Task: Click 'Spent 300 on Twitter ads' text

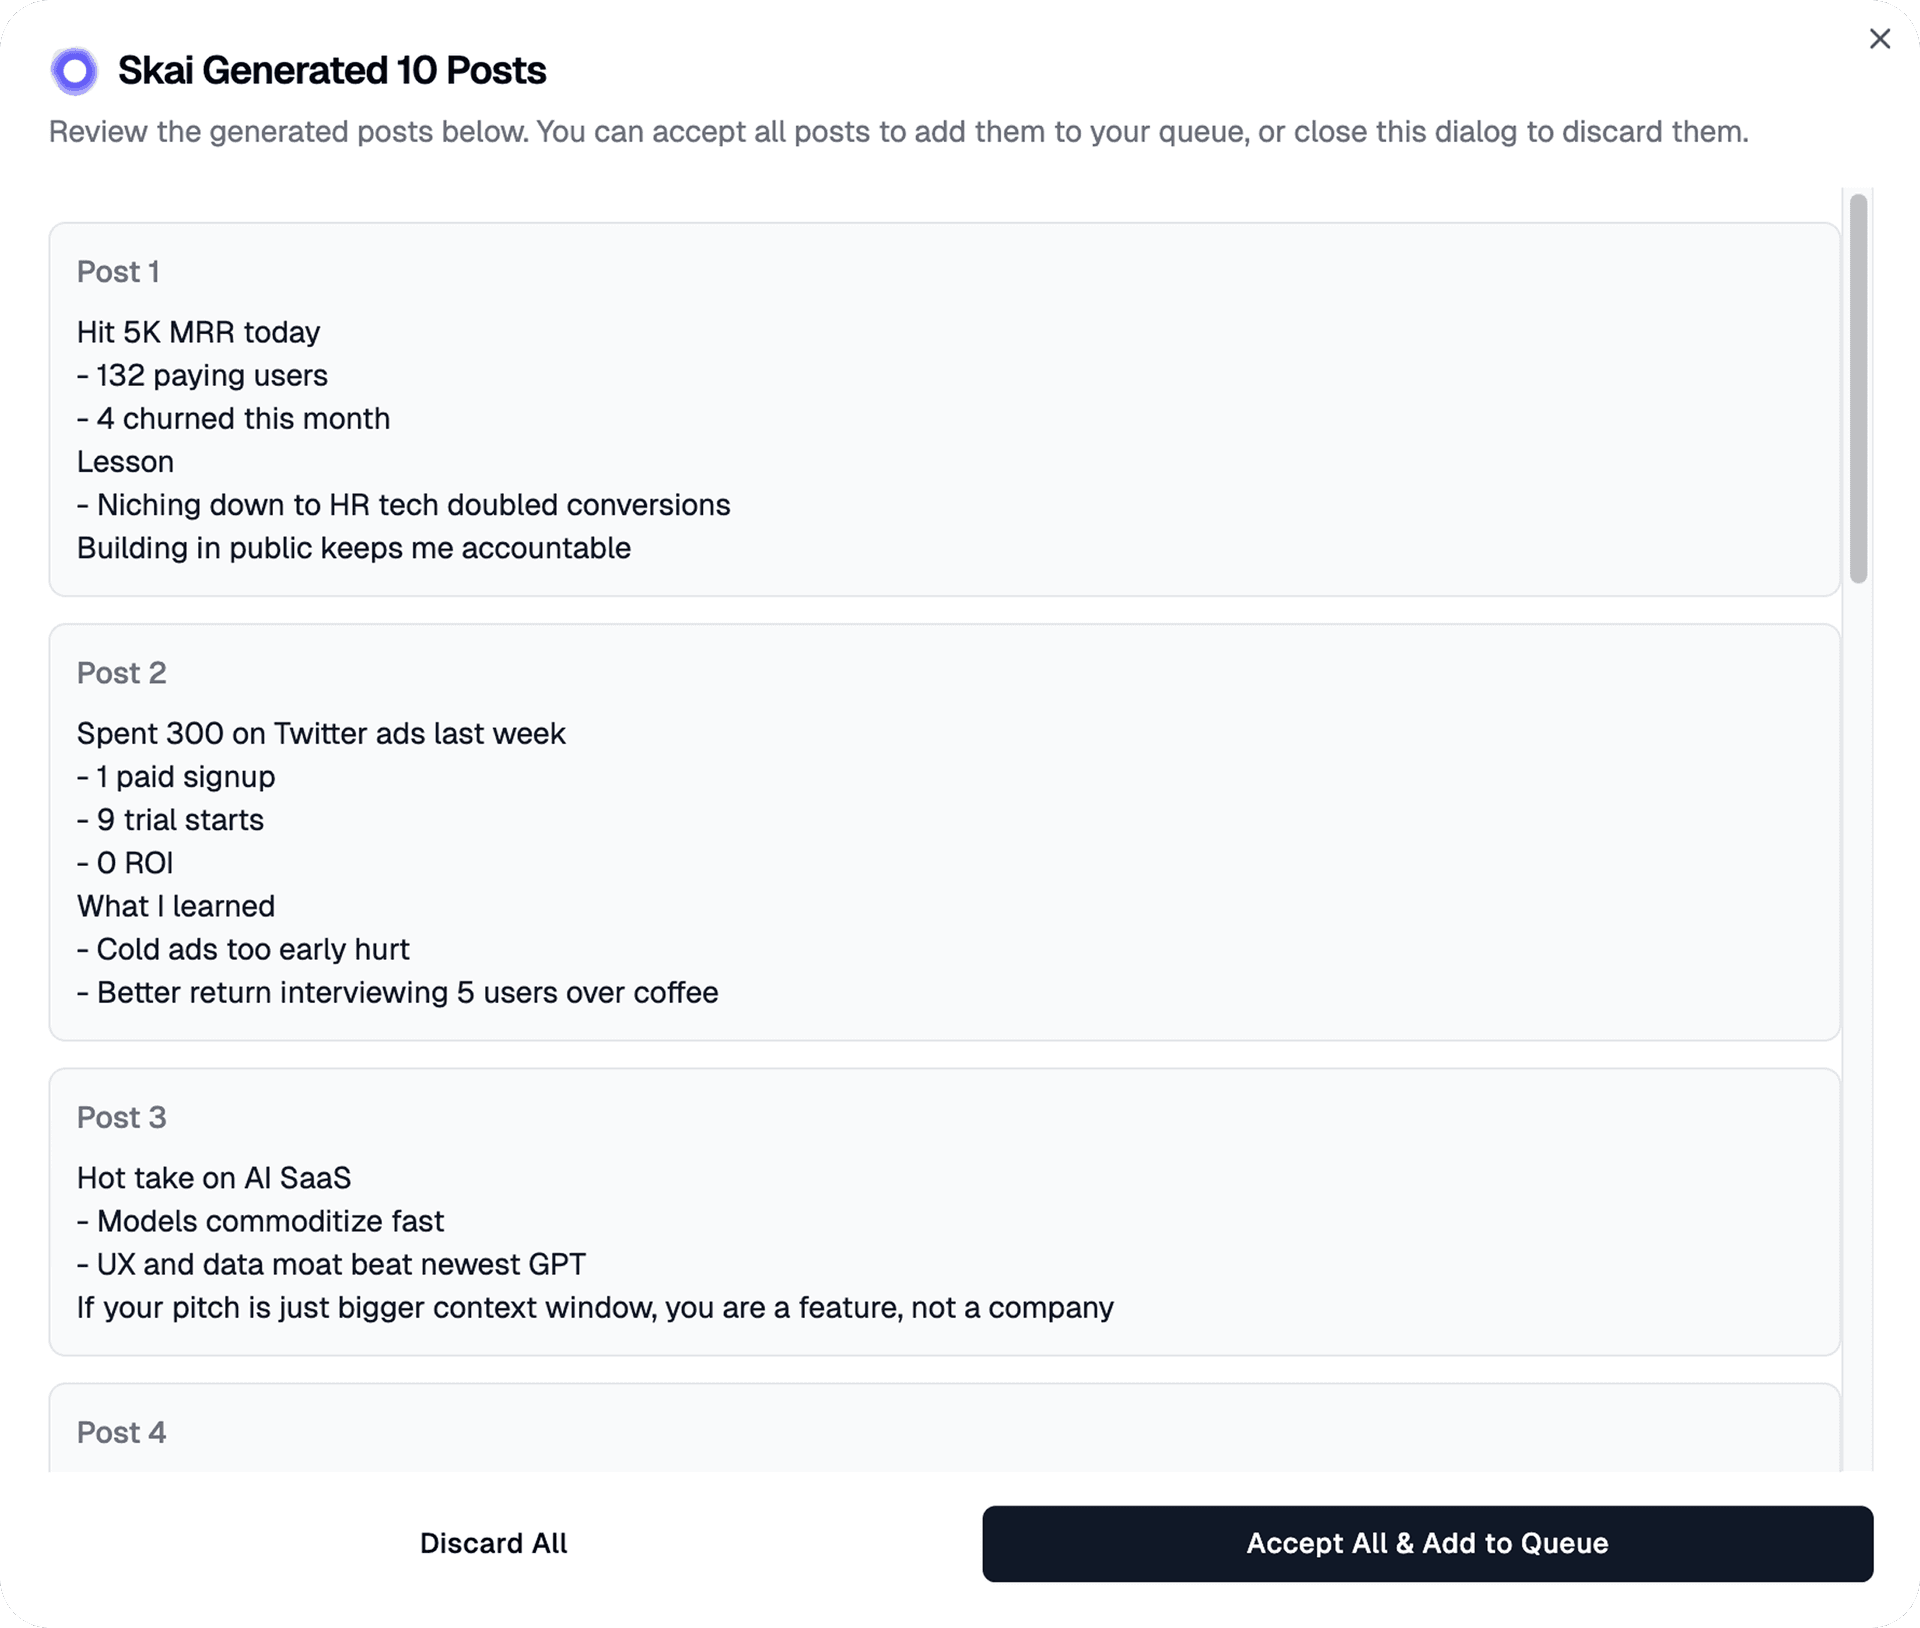Action: 321,733
